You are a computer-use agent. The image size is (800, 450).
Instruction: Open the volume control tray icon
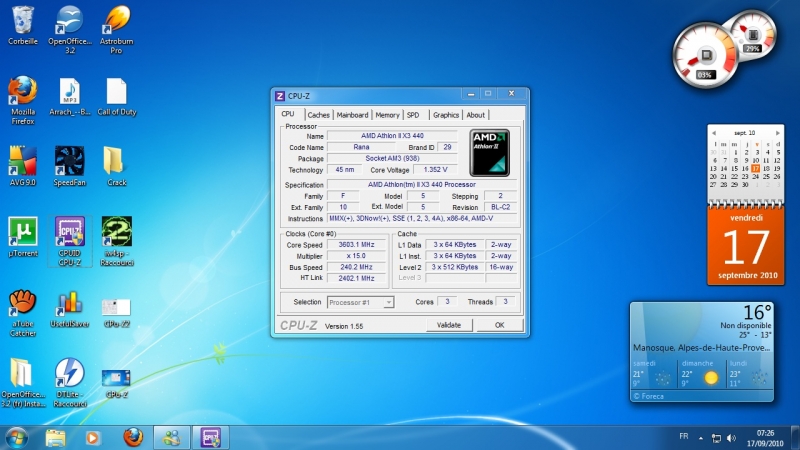point(732,438)
